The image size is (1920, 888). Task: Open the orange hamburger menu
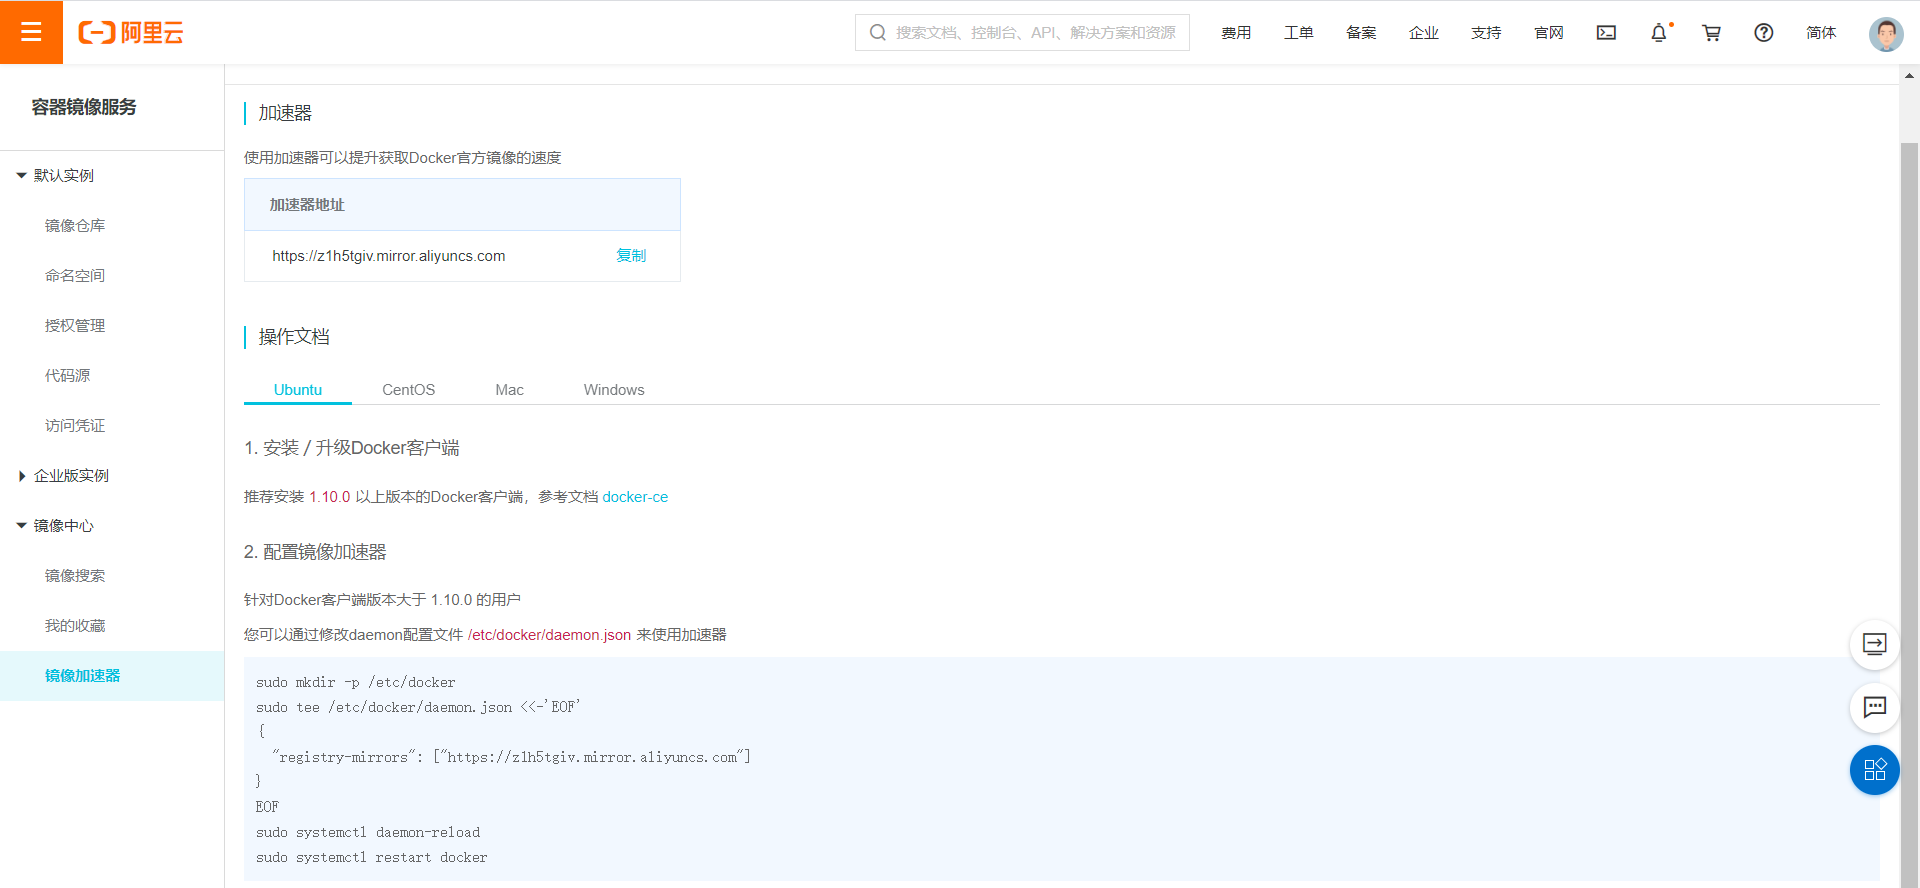[31, 32]
